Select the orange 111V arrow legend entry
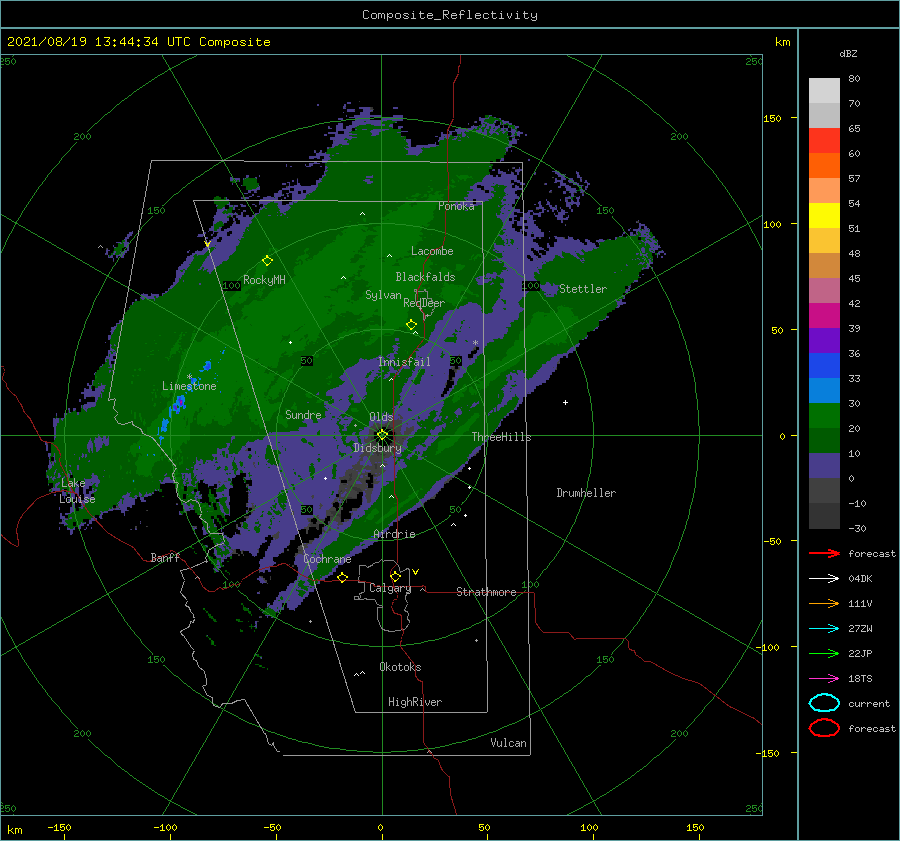 point(824,603)
